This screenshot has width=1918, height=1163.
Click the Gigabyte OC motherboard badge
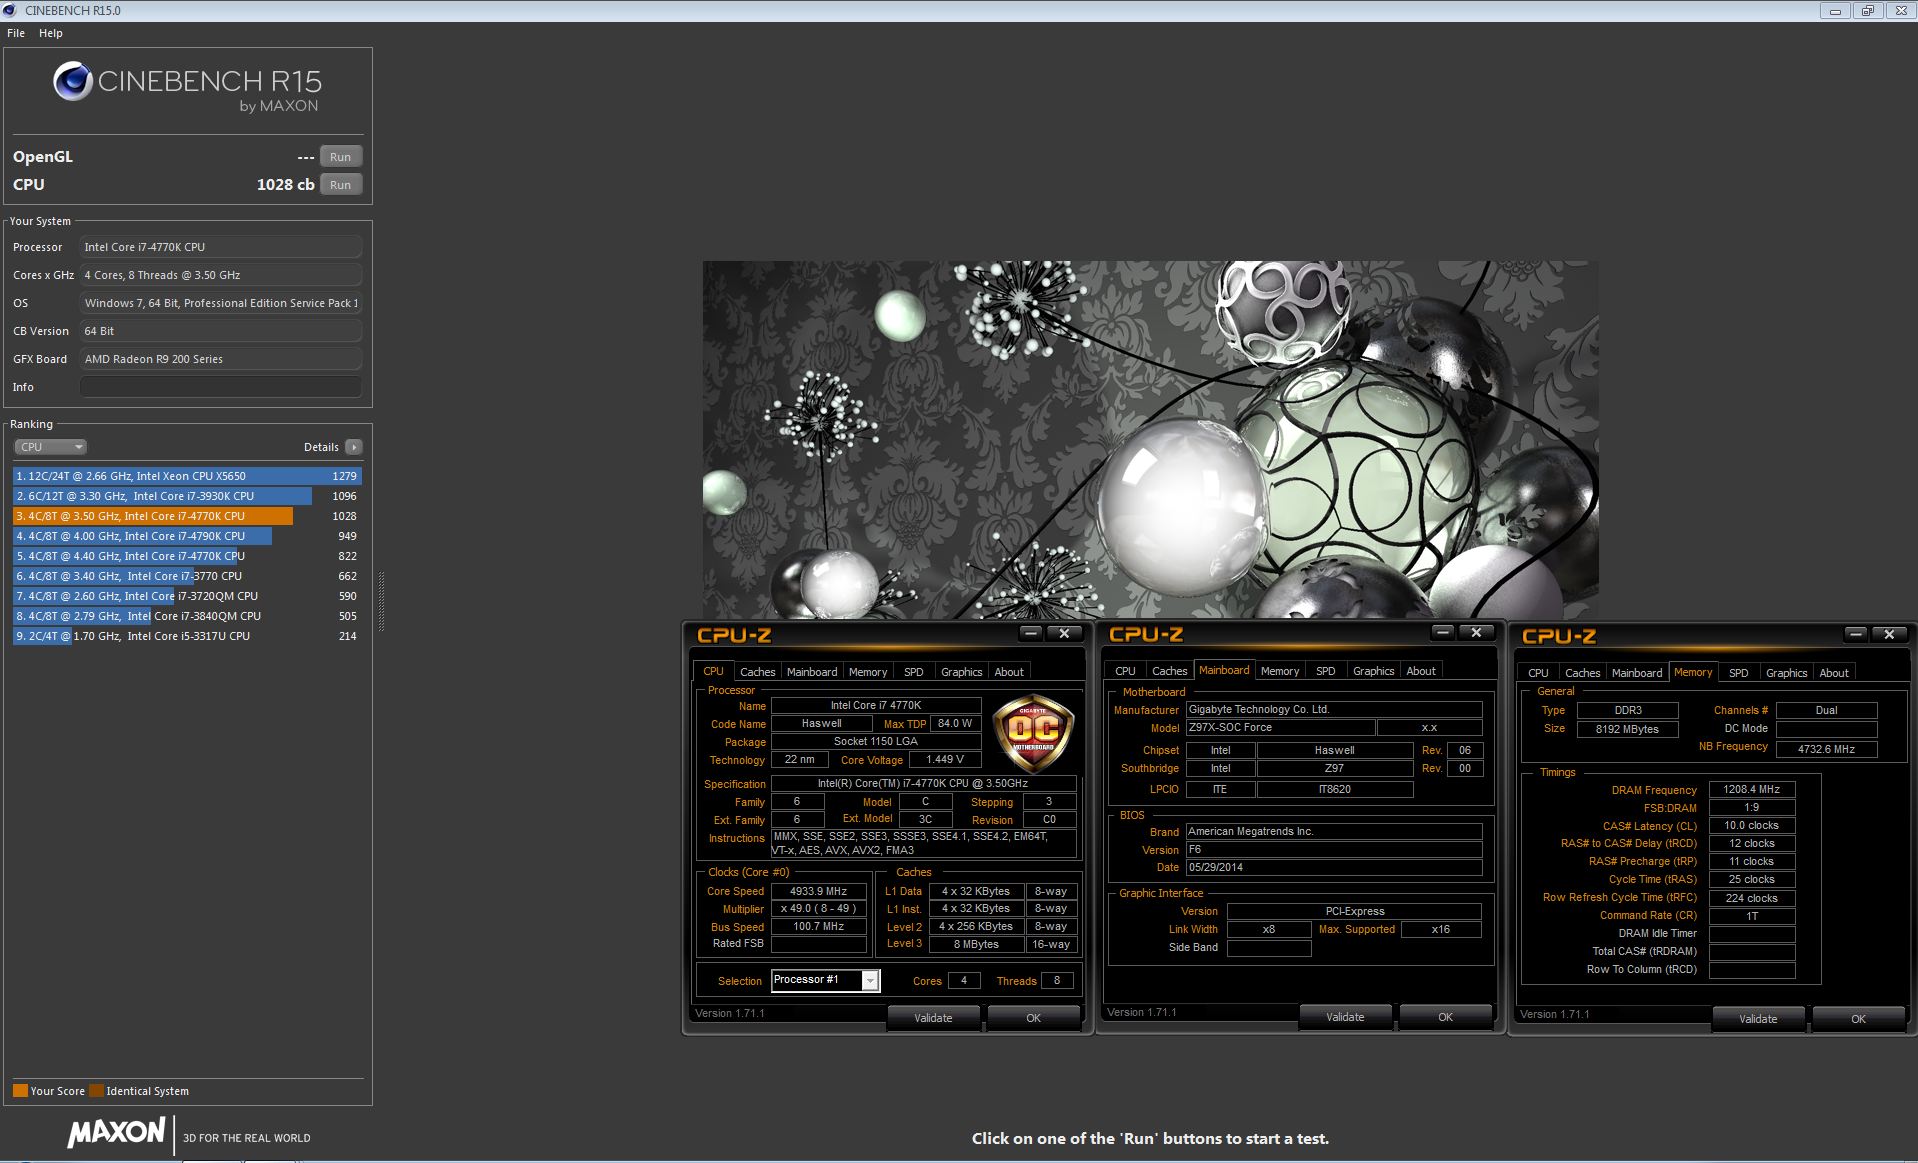point(1033,733)
